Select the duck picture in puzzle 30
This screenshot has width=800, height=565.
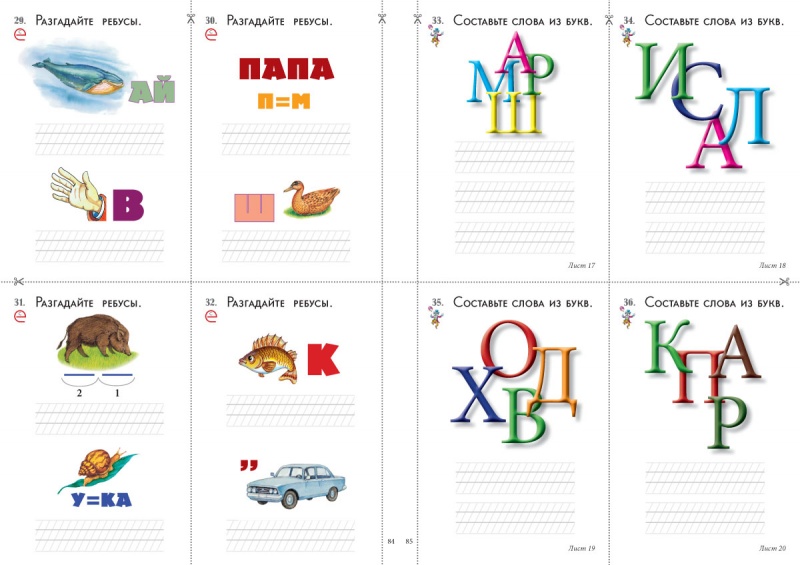(310, 200)
